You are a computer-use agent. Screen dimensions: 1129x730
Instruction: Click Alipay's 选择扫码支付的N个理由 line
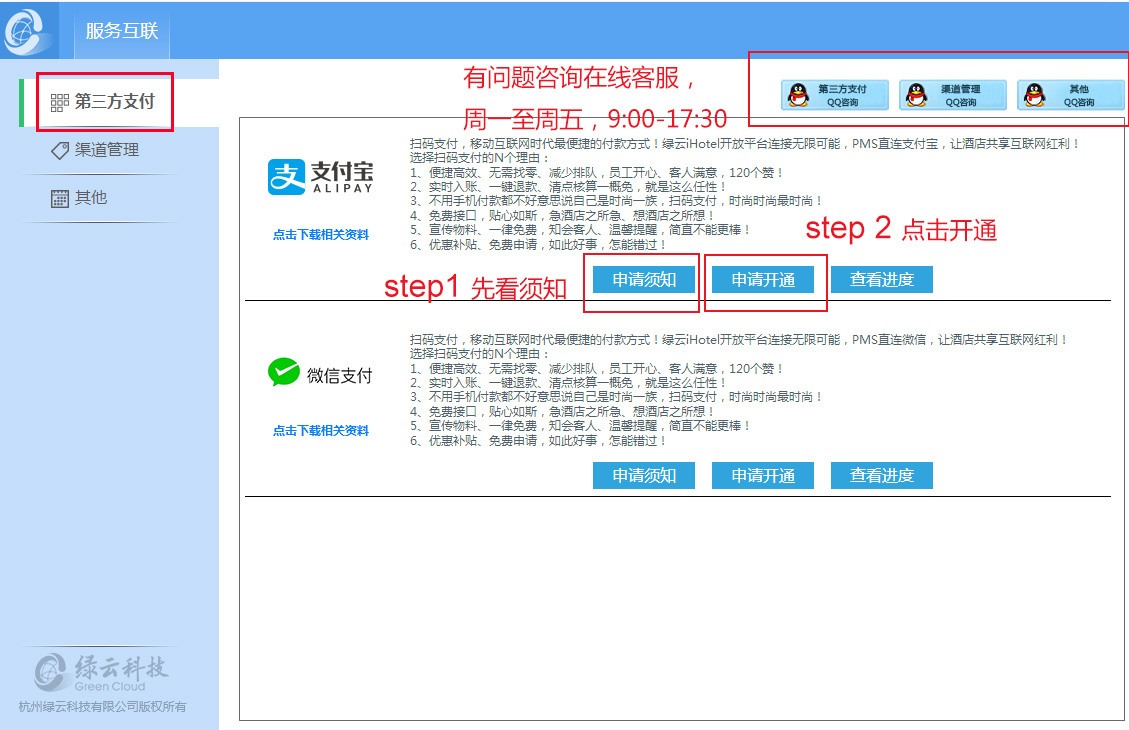point(480,158)
